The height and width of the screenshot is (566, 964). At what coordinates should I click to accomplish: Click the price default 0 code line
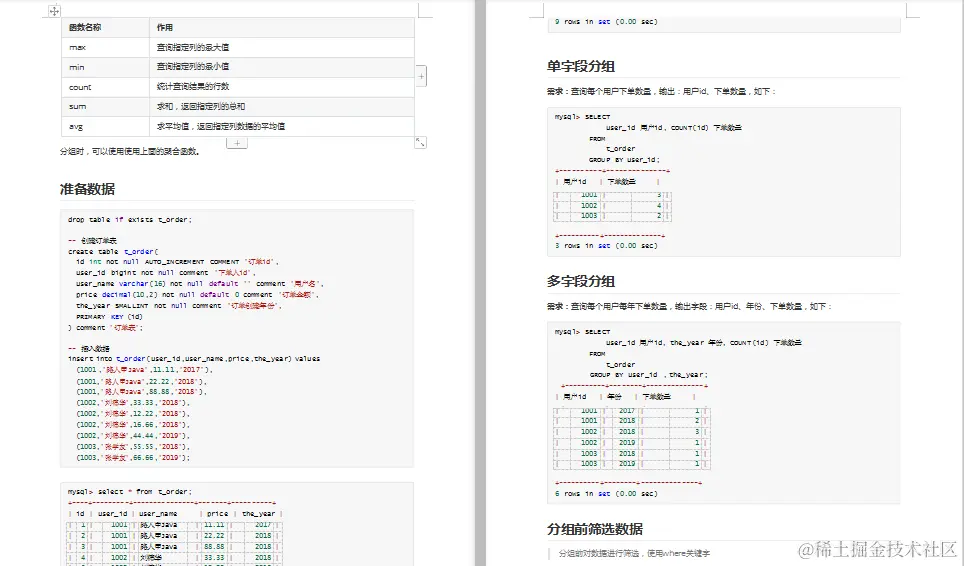pyautogui.click(x=198, y=295)
